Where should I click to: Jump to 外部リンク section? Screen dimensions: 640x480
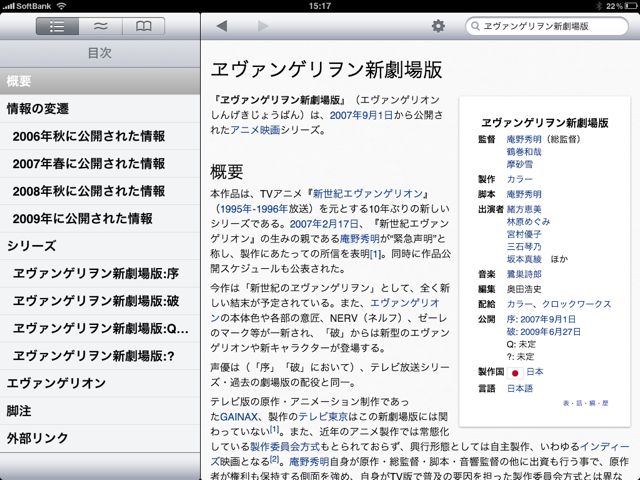tap(100, 438)
